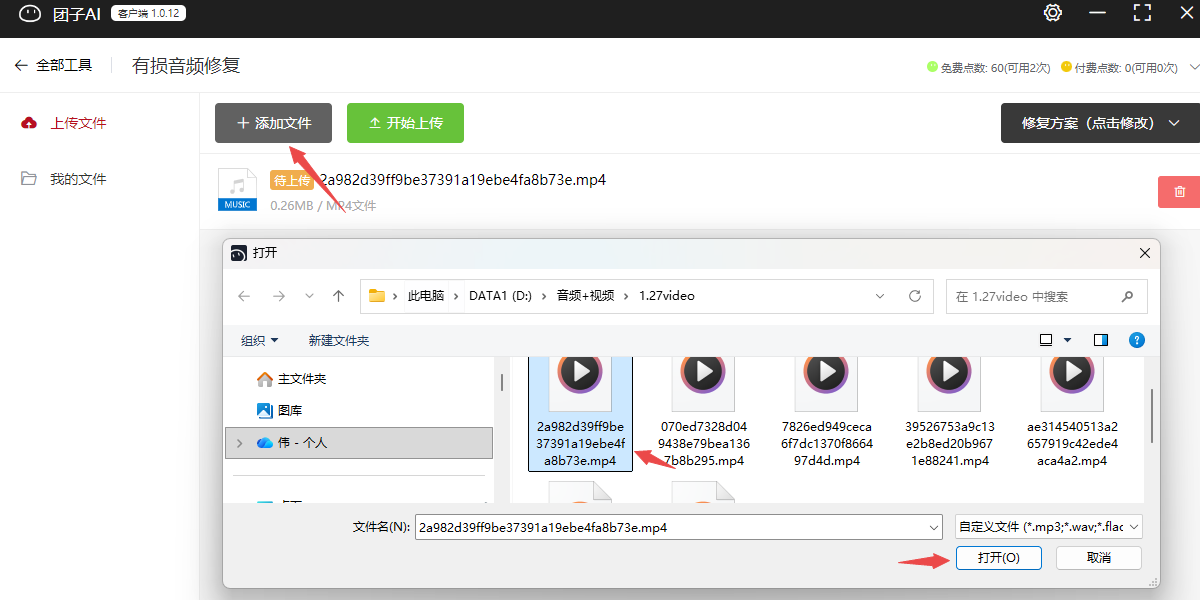1200x600 pixels.
Task: Expand the address bar path dropdown
Action: [880, 296]
